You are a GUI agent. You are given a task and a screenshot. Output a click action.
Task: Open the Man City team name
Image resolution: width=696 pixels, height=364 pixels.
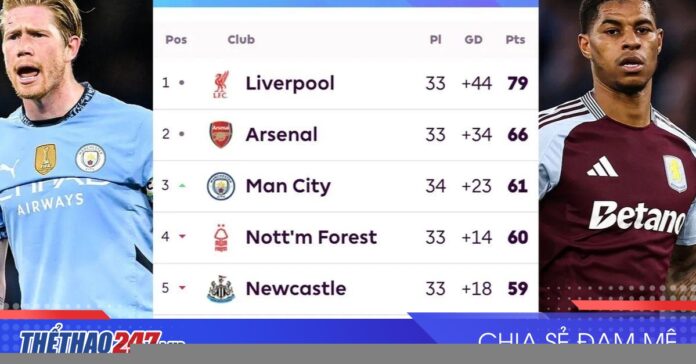[x=289, y=186]
